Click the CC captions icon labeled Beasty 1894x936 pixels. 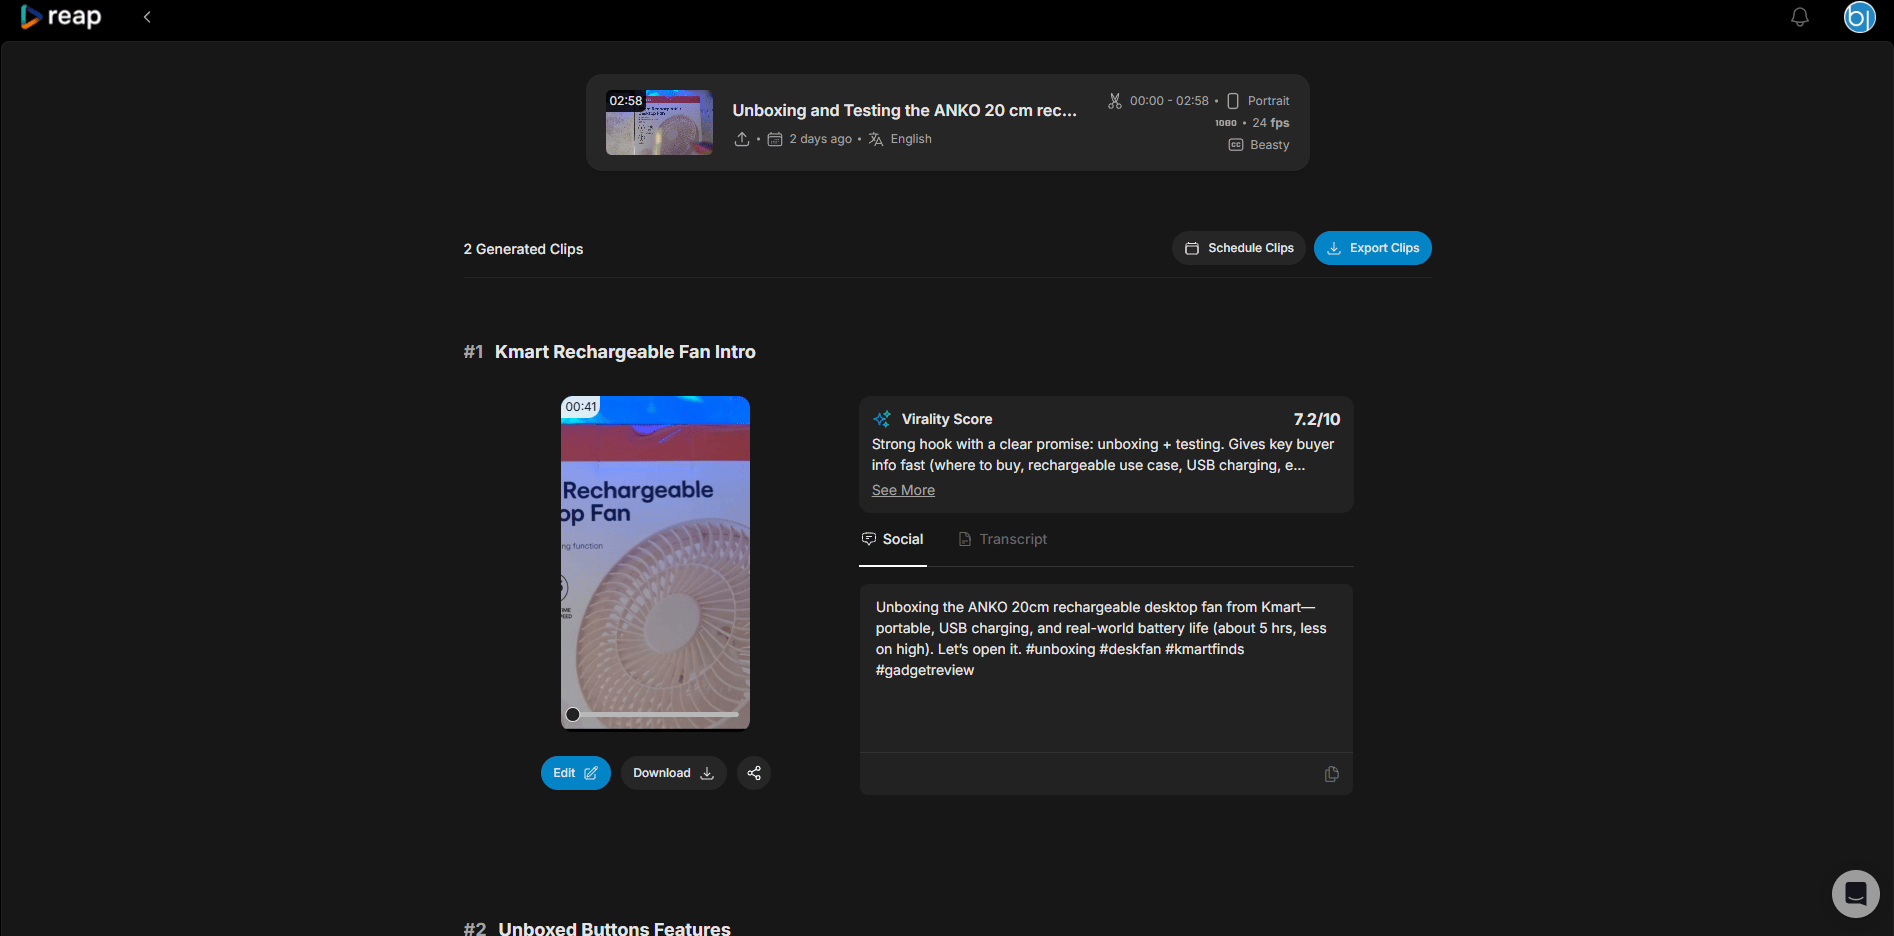pyautogui.click(x=1236, y=145)
